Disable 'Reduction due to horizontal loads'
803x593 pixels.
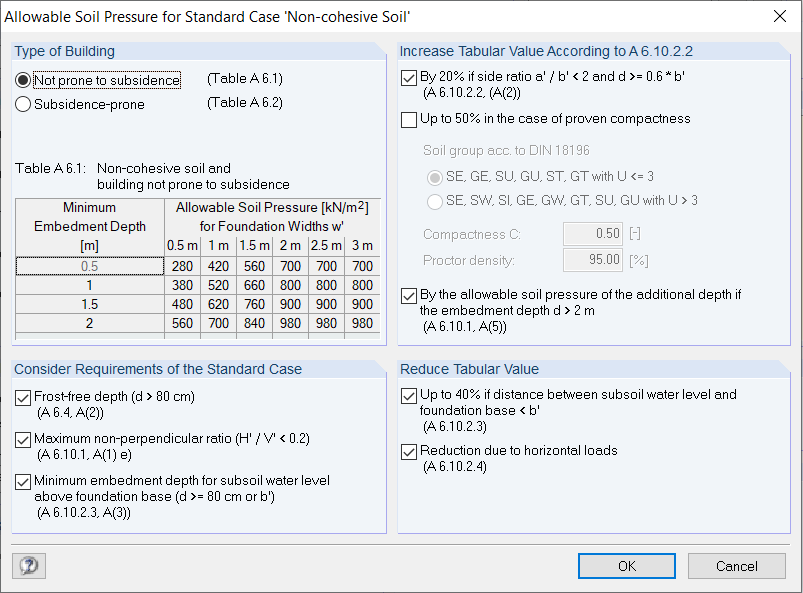[408, 452]
